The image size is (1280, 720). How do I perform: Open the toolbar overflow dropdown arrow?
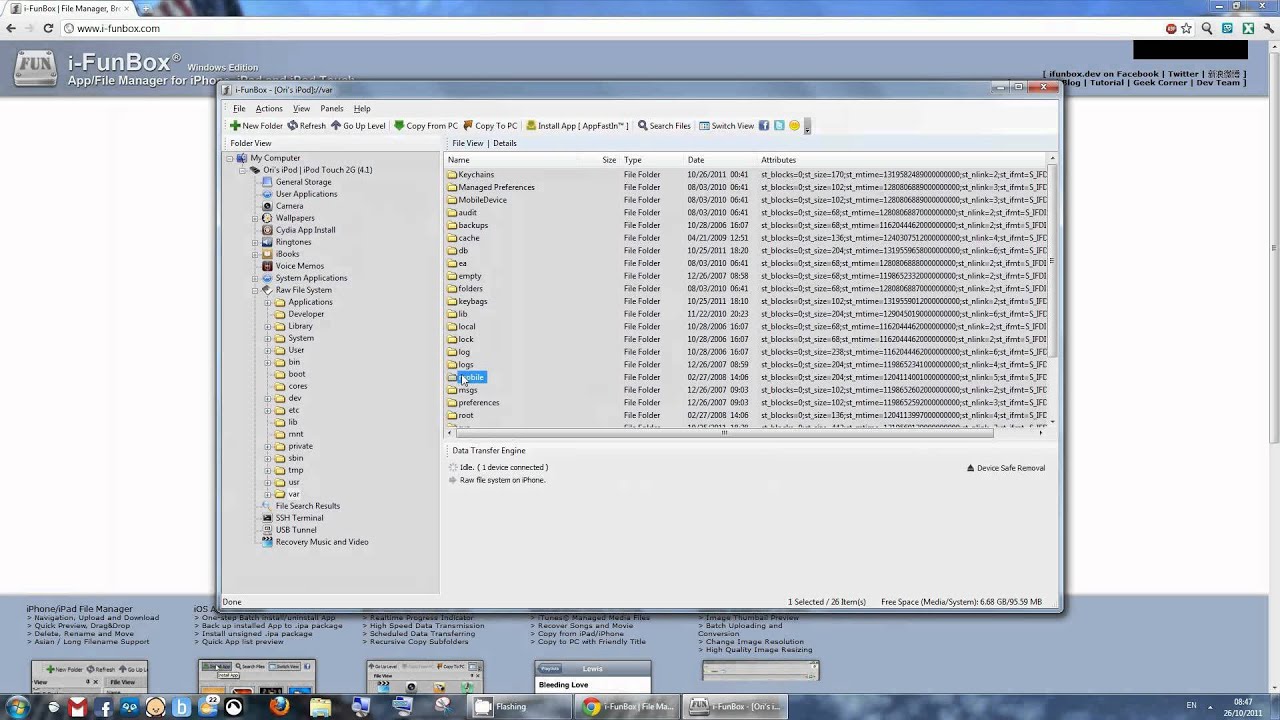pyautogui.click(x=807, y=127)
